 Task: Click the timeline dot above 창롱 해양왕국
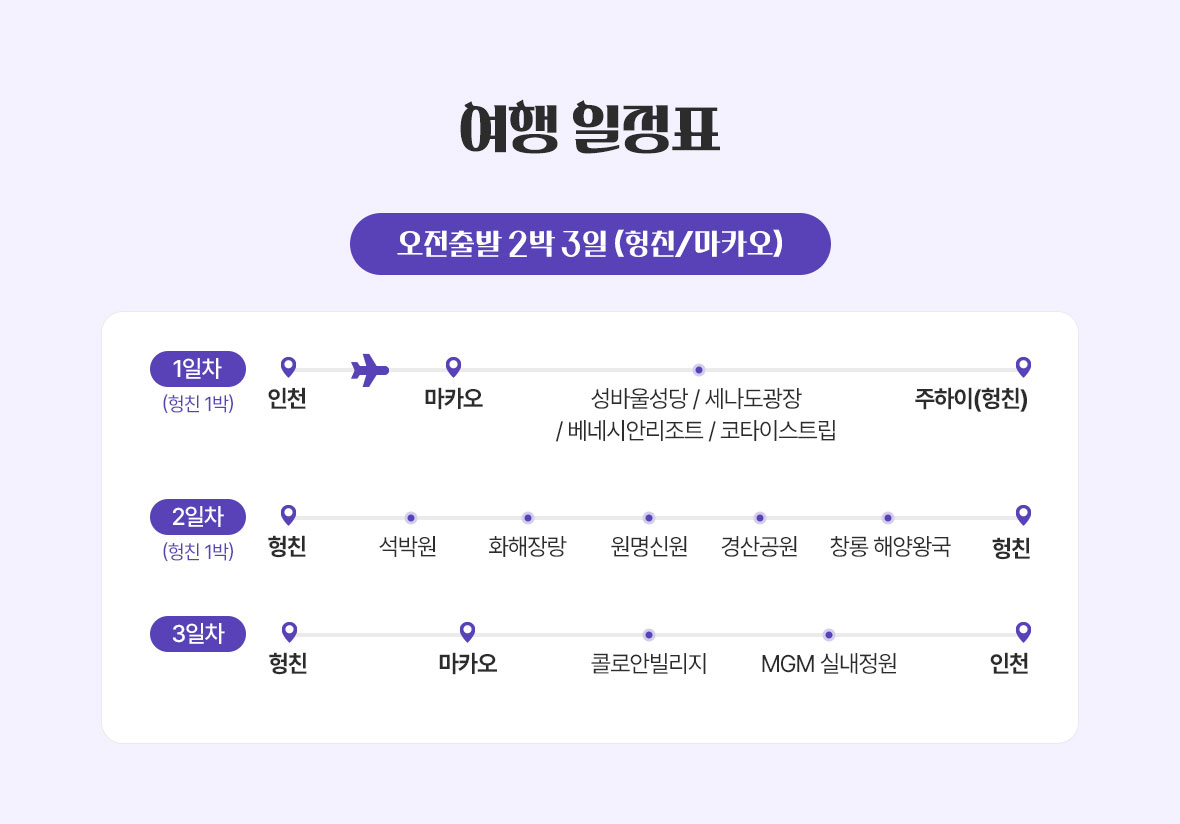(x=888, y=518)
